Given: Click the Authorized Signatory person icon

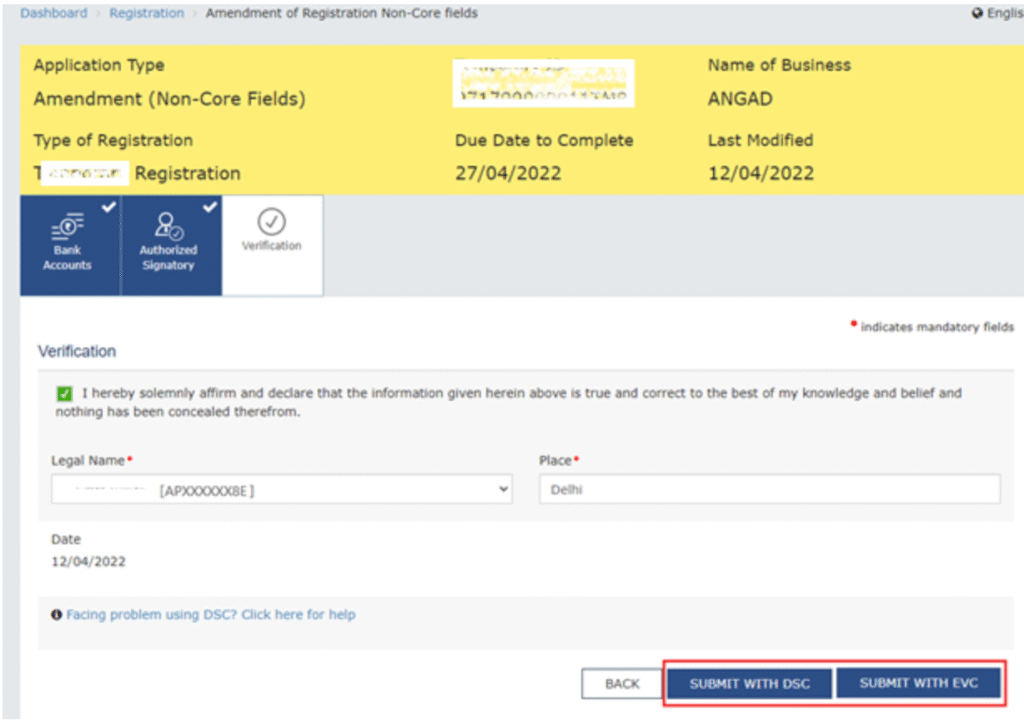Looking at the screenshot, I should [168, 226].
